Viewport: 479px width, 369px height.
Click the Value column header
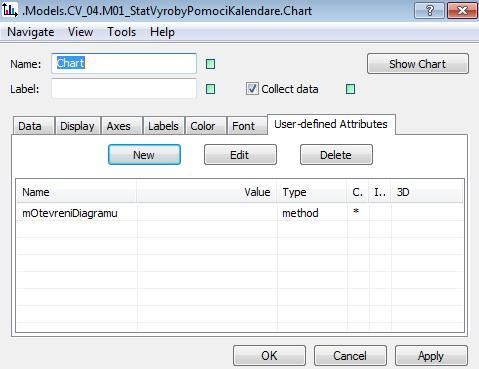coord(207,192)
